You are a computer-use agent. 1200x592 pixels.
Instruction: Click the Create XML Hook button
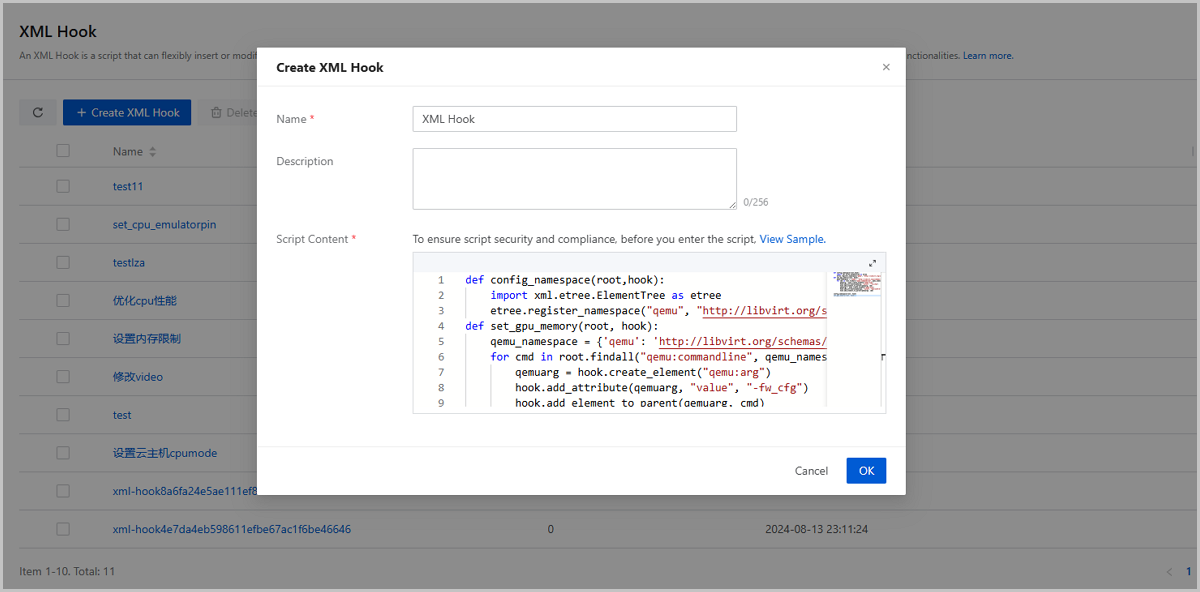pyautogui.click(x=128, y=113)
